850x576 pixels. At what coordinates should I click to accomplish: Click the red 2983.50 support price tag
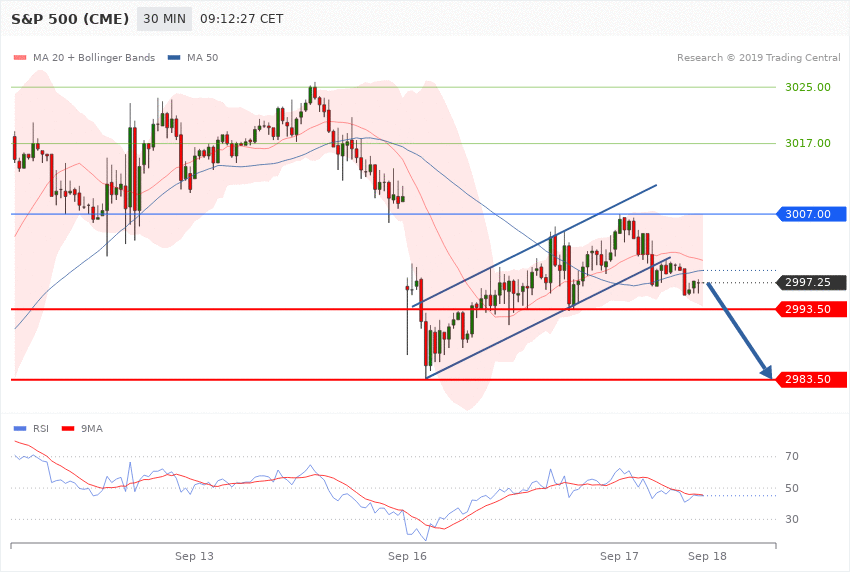point(812,379)
